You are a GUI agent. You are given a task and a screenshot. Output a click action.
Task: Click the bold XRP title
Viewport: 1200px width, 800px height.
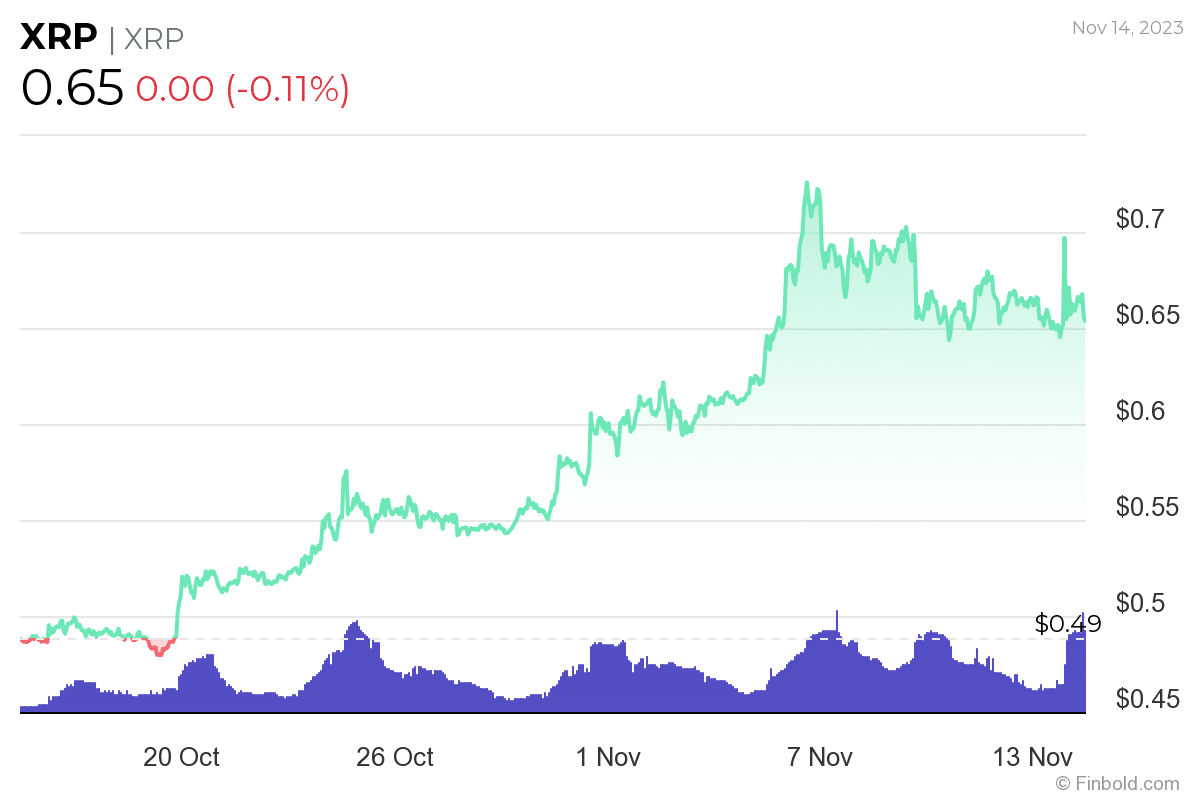(x=59, y=38)
